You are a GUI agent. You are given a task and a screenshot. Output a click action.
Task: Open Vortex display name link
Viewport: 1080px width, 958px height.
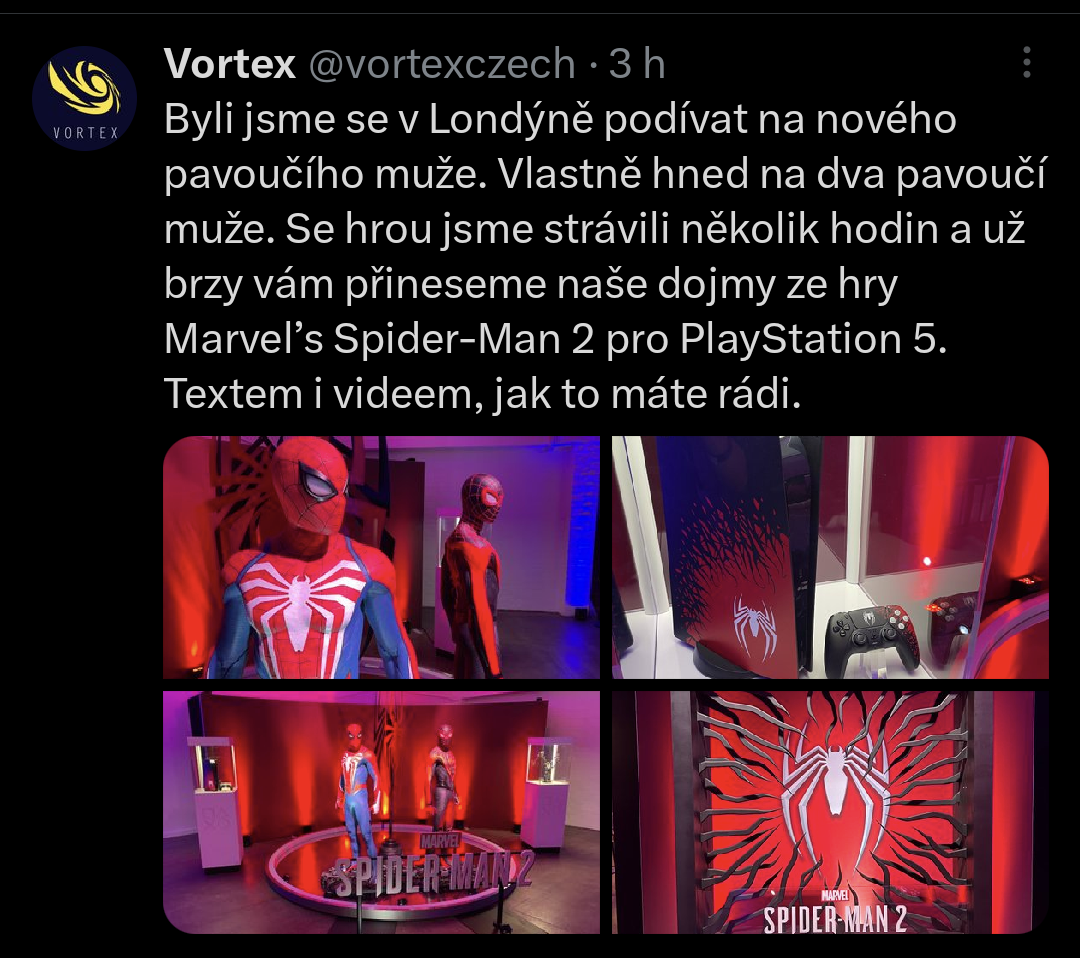pos(229,63)
